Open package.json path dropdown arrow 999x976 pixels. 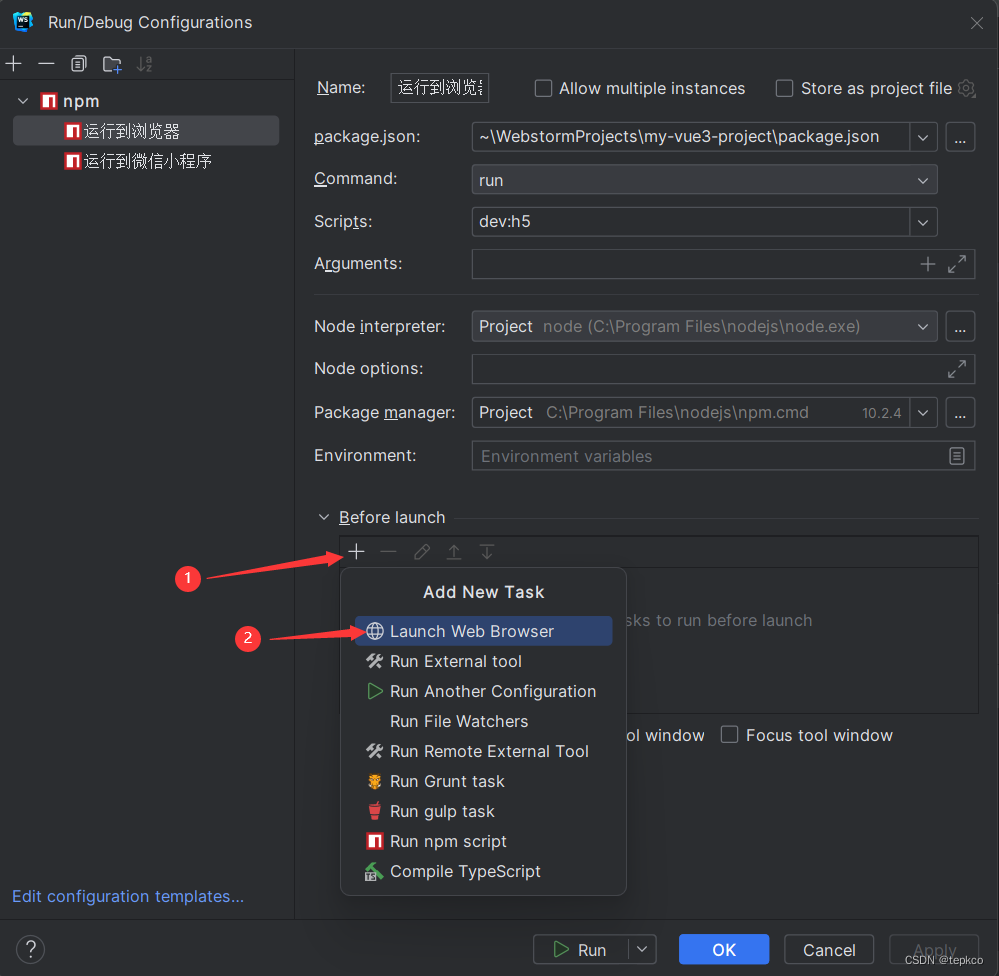(923, 137)
